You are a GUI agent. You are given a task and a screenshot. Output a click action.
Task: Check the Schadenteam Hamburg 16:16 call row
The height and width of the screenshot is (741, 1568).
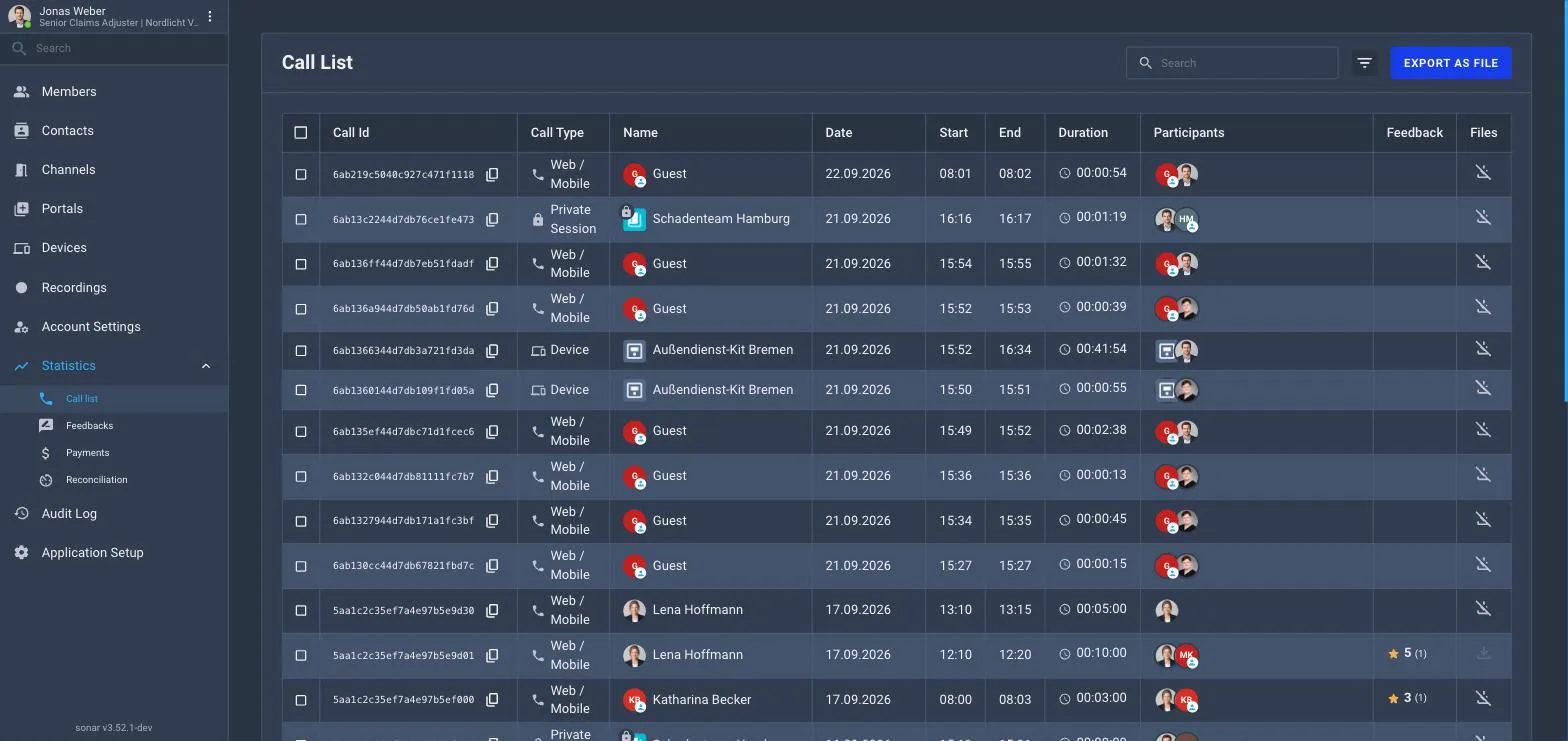[301, 219]
